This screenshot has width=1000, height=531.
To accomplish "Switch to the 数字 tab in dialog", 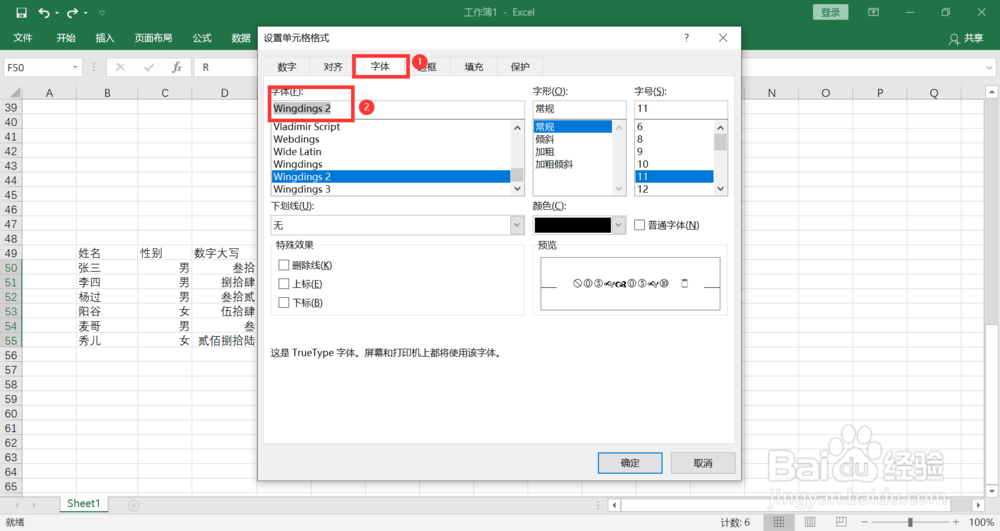I will (x=287, y=67).
